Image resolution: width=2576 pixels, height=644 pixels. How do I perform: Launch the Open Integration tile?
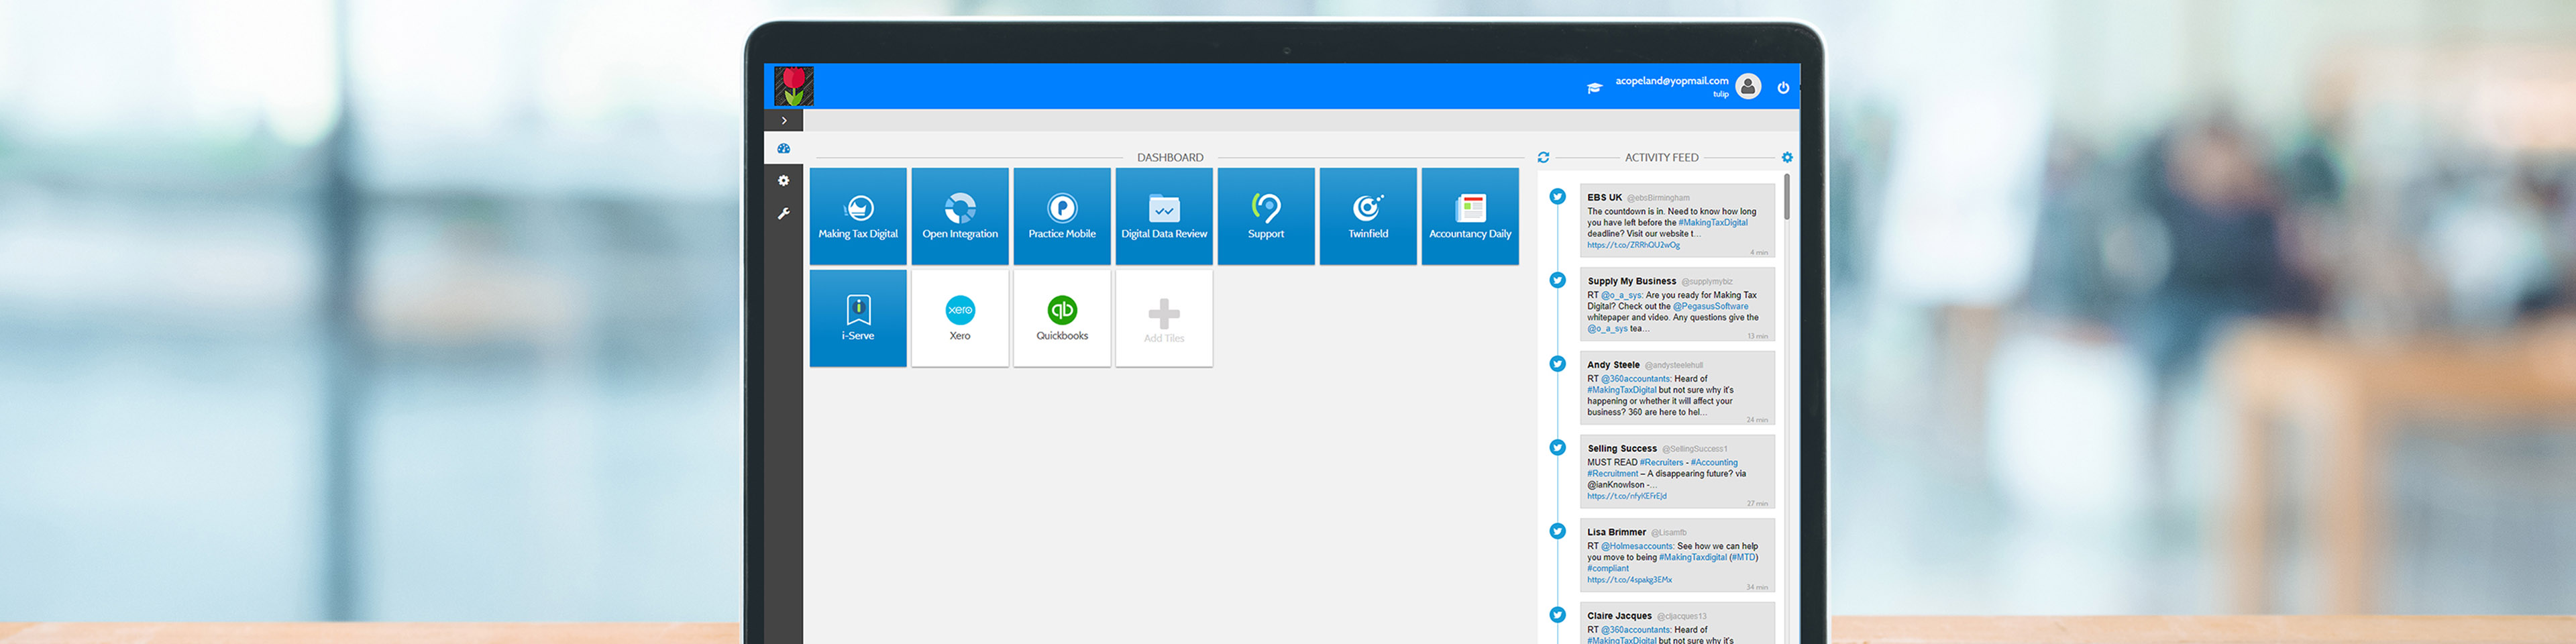959,216
